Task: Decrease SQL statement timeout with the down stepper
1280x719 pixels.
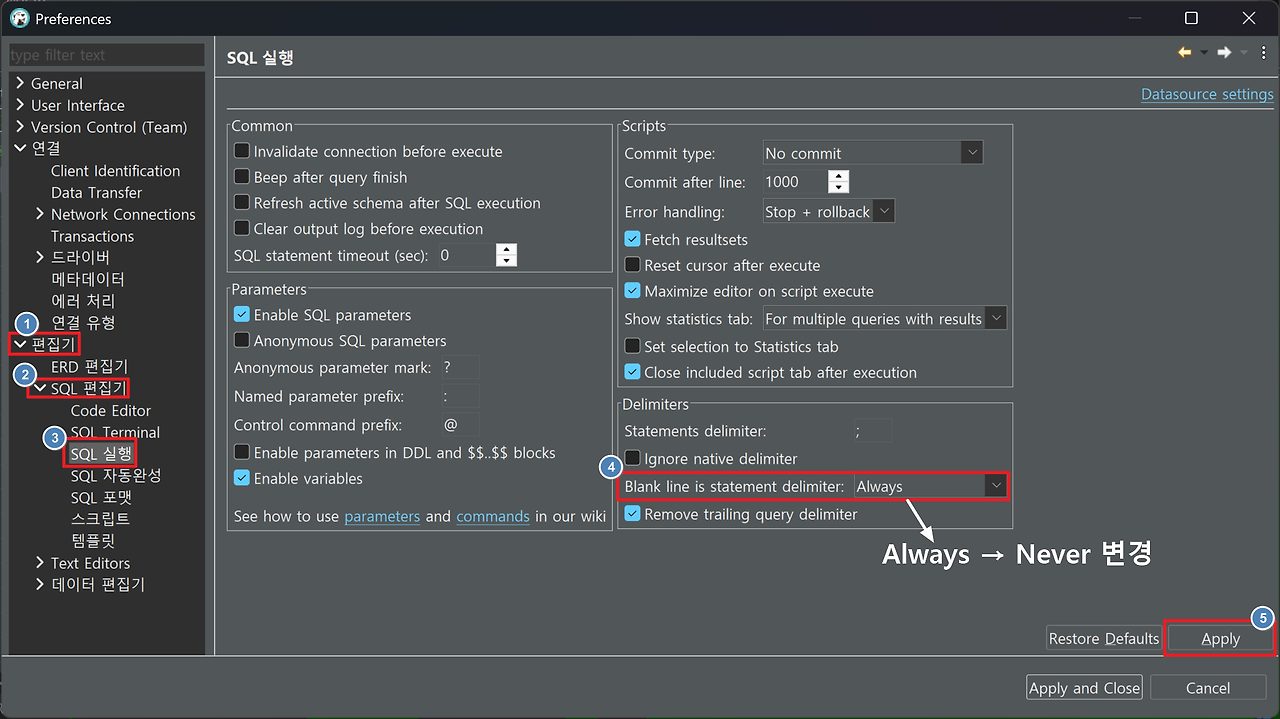Action: pyautogui.click(x=506, y=260)
